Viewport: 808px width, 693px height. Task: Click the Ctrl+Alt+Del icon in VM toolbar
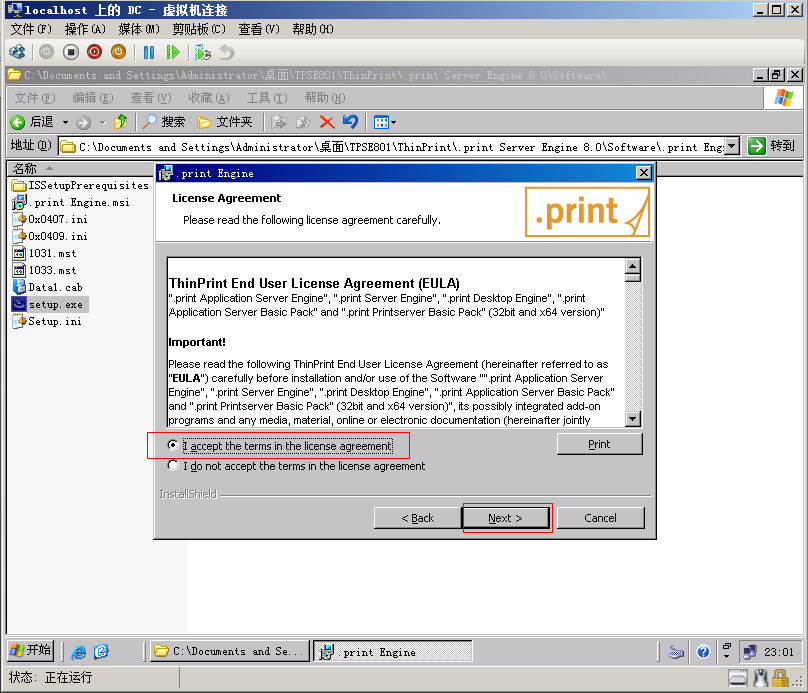(x=17, y=52)
